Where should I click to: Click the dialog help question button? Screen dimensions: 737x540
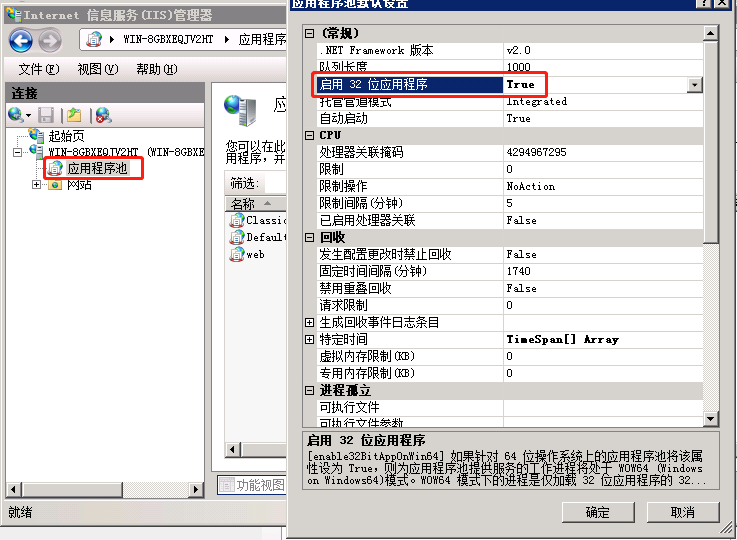704,3
